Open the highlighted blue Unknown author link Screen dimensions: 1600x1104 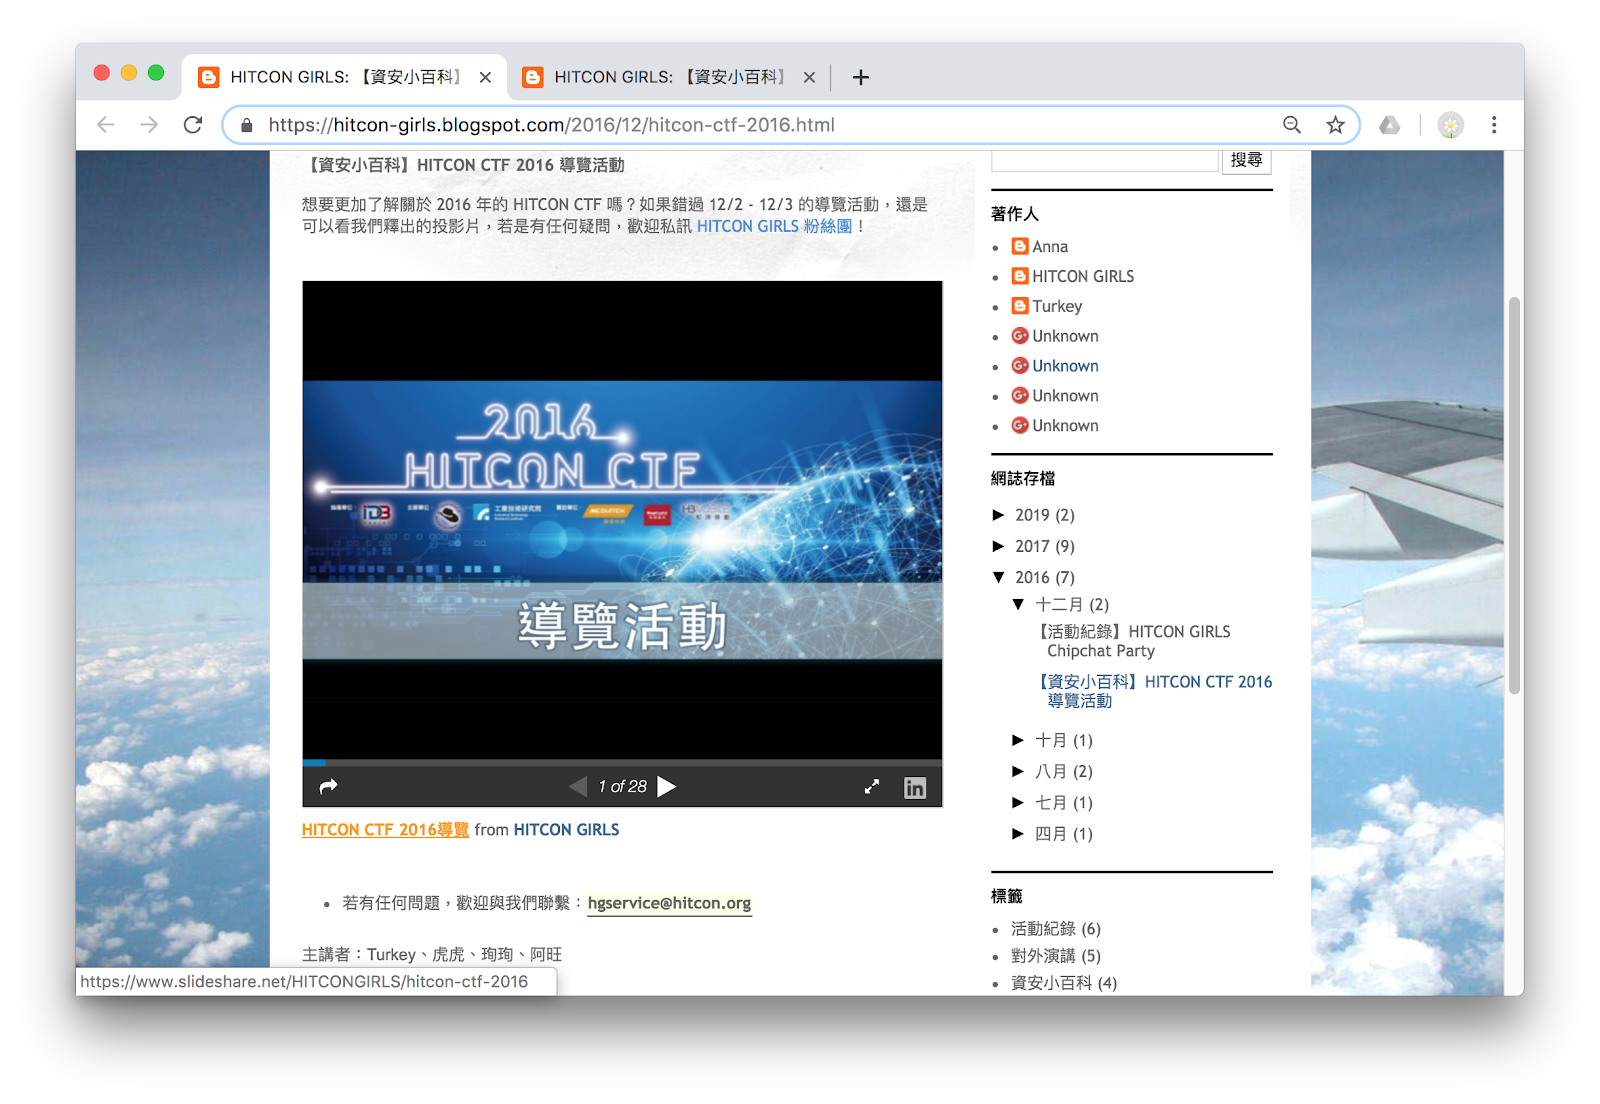point(1065,366)
